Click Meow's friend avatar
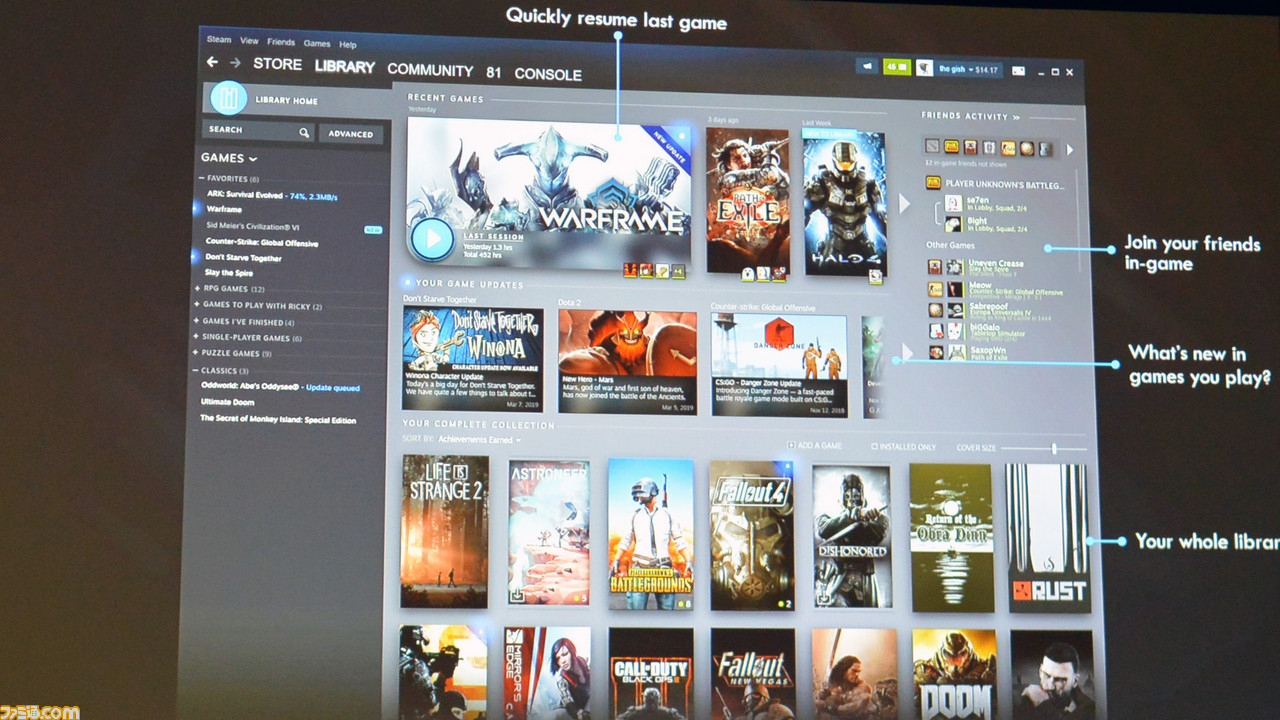 click(x=955, y=289)
